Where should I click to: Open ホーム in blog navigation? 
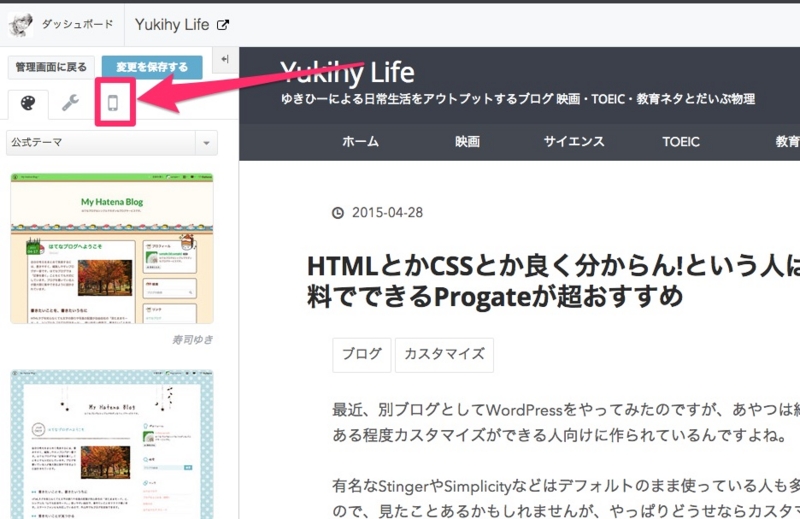[360, 141]
